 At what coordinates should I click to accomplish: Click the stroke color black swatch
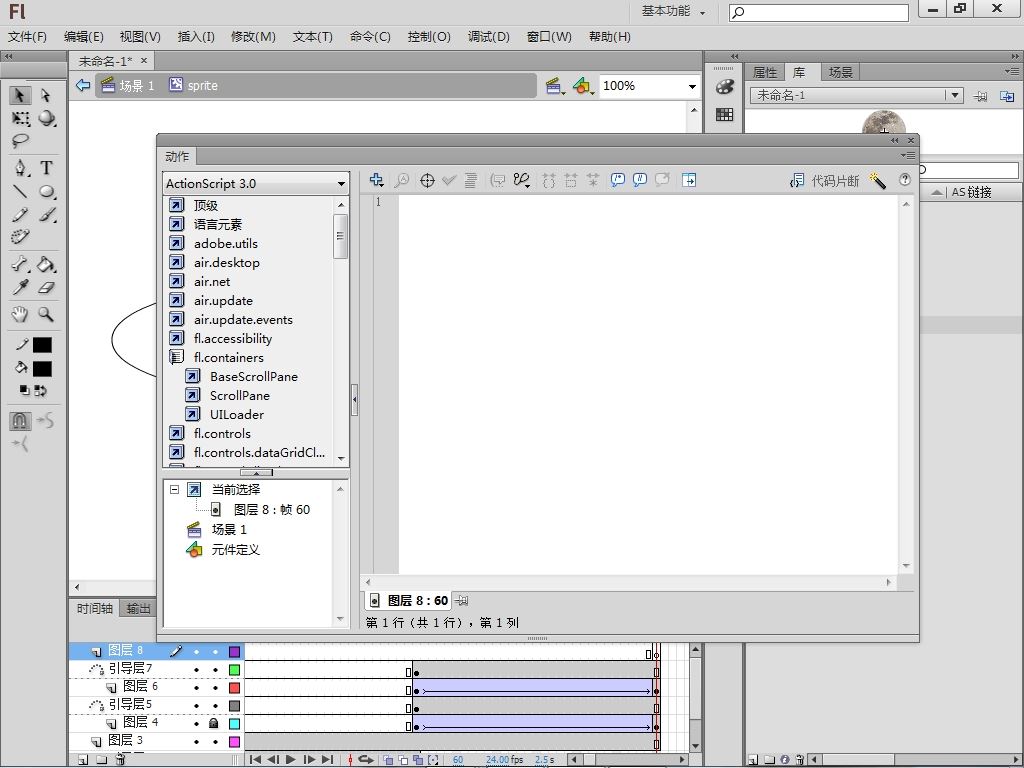pyautogui.click(x=42, y=345)
